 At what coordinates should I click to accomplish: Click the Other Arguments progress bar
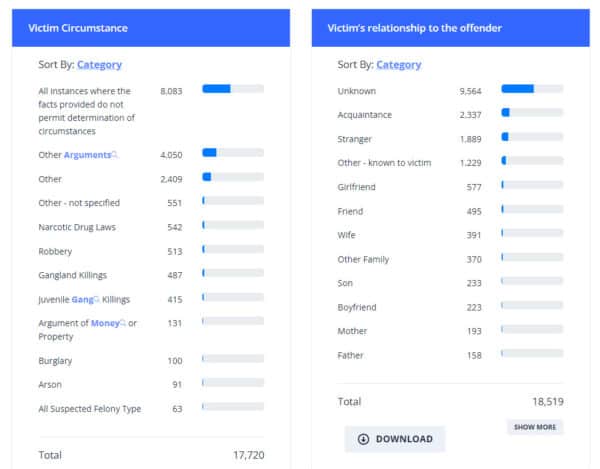[233, 153]
